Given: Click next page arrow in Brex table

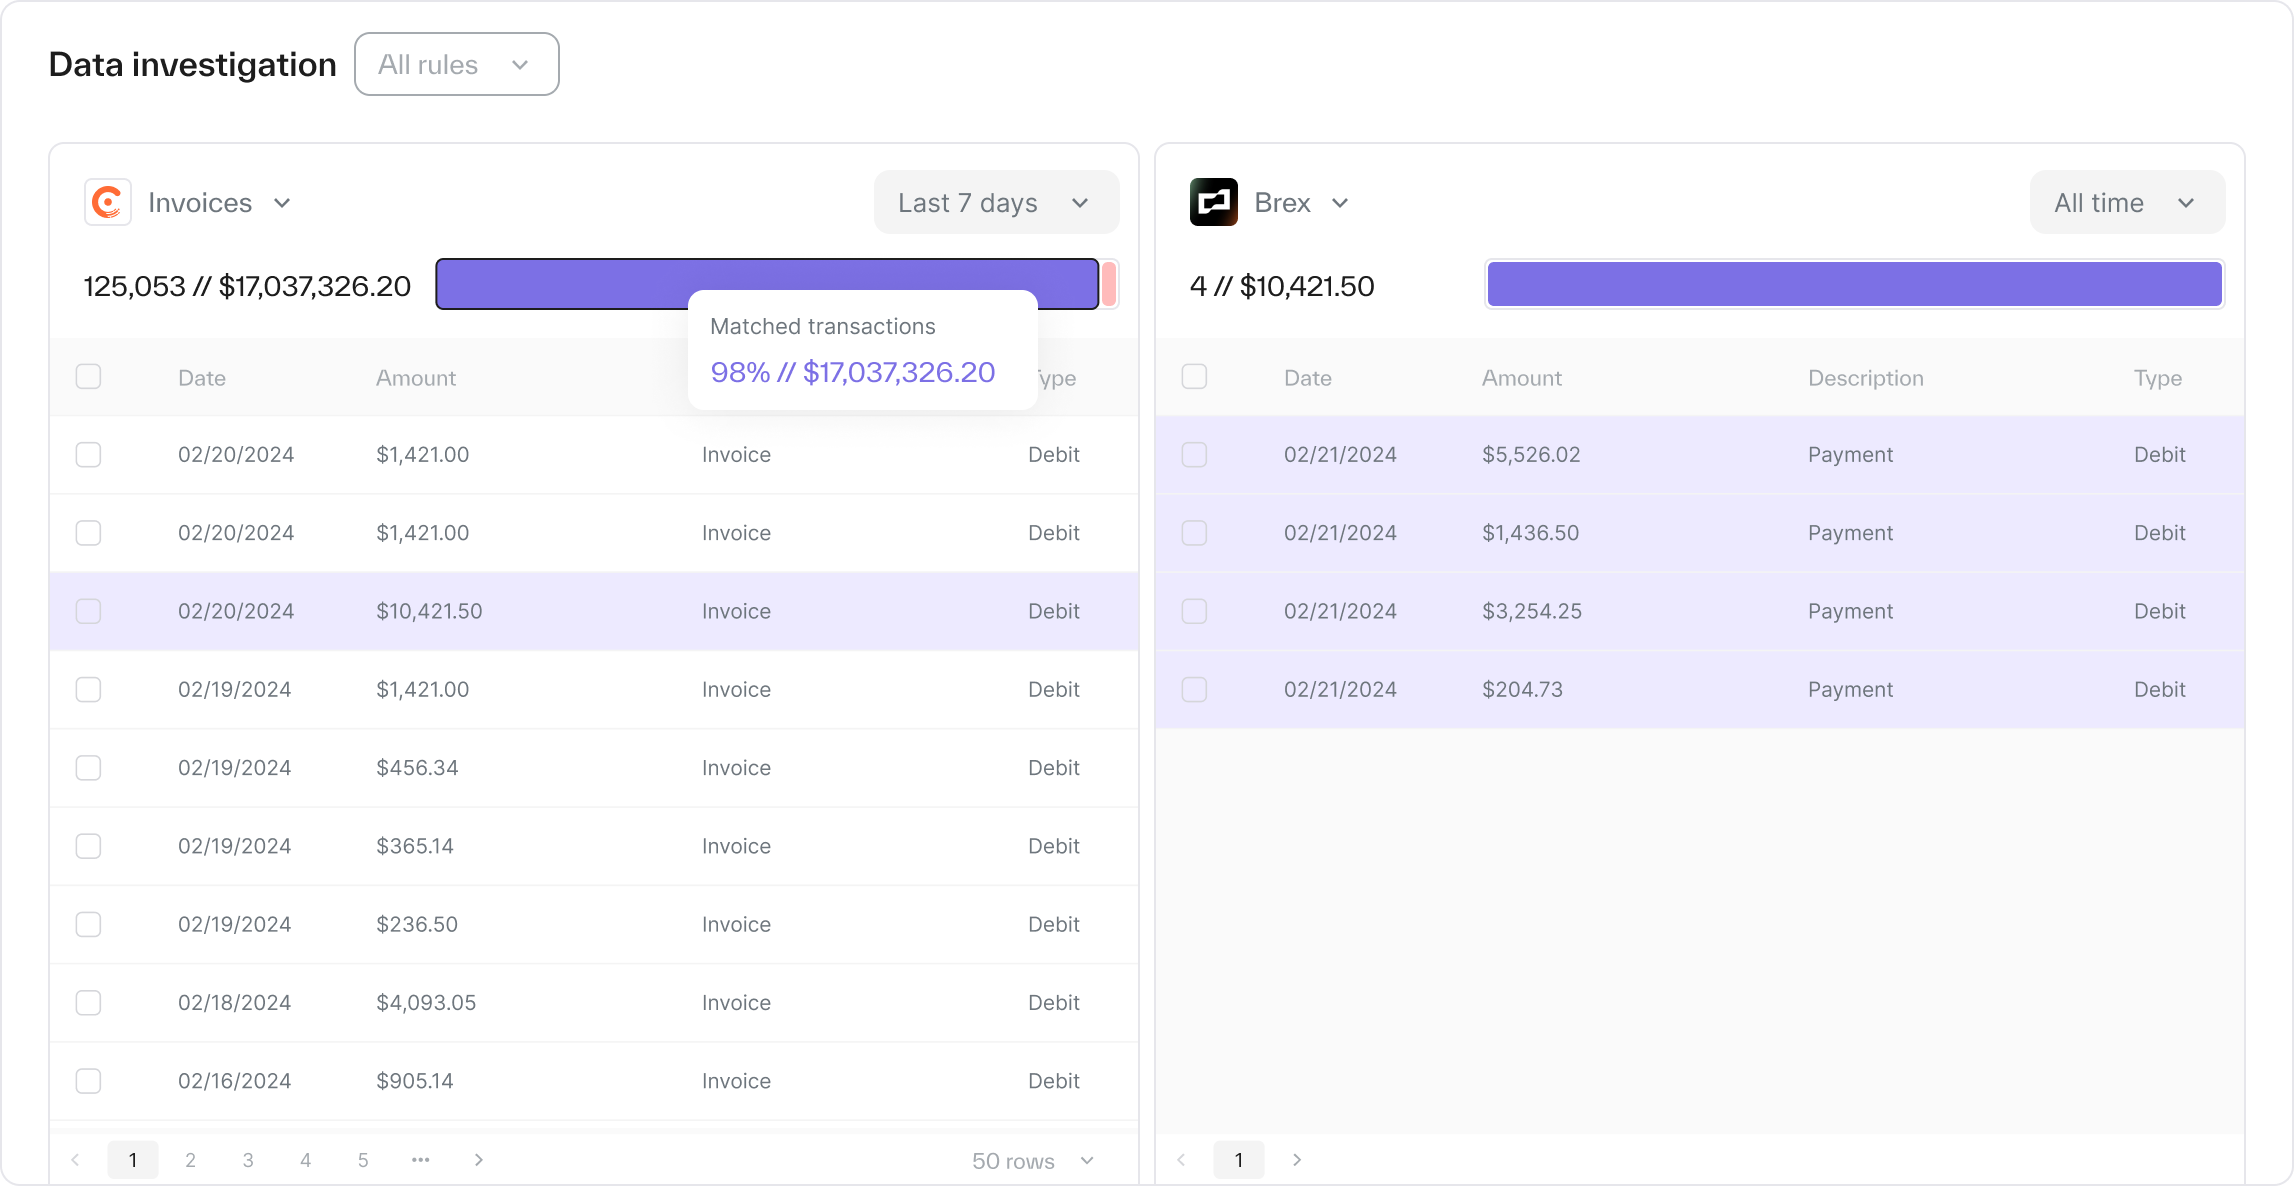Looking at the screenshot, I should tap(1297, 1160).
